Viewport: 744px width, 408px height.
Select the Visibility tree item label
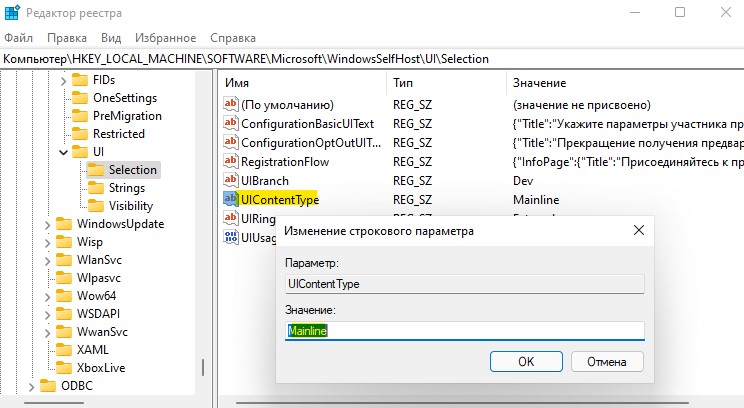[131, 206]
